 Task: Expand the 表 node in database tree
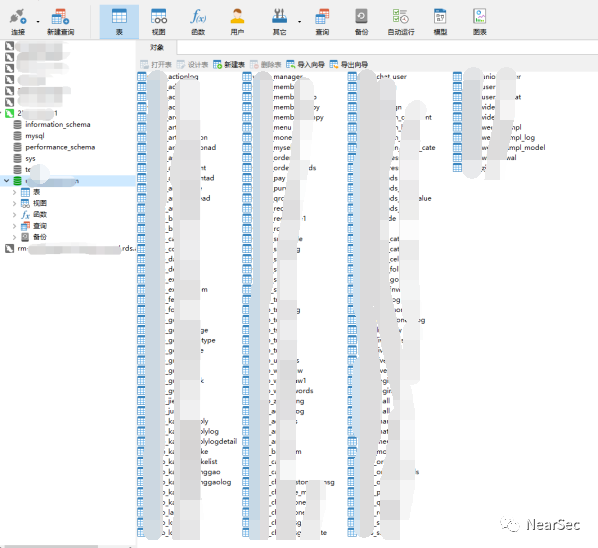(x=14, y=192)
